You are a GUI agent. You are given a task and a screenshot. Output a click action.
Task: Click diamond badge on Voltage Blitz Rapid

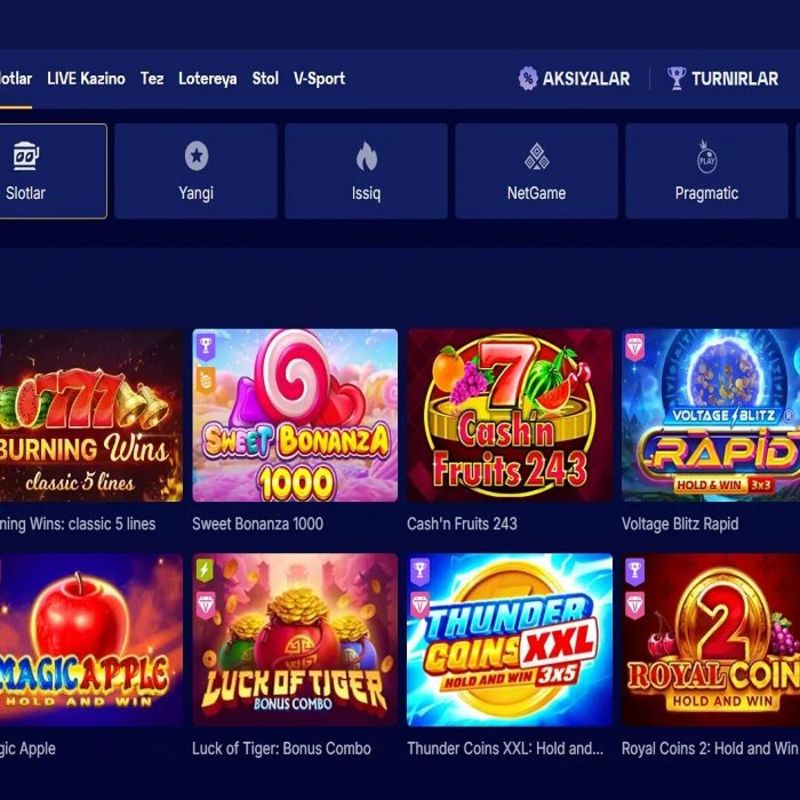pyautogui.click(x=635, y=347)
